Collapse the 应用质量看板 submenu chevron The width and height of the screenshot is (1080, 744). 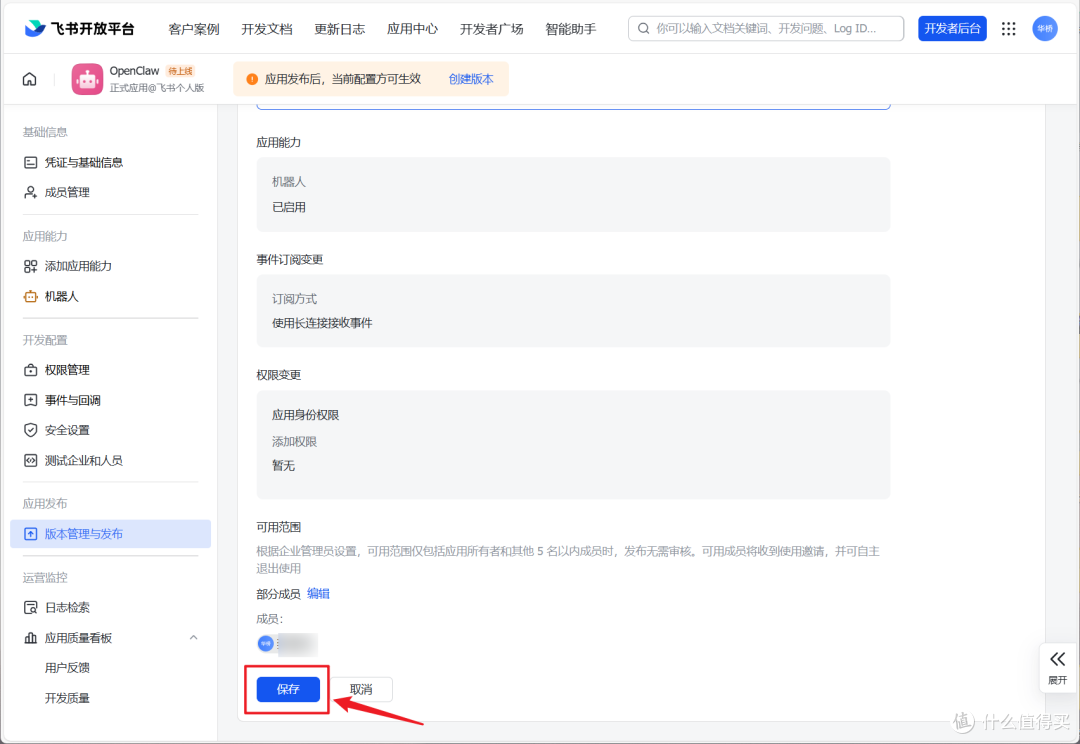194,638
